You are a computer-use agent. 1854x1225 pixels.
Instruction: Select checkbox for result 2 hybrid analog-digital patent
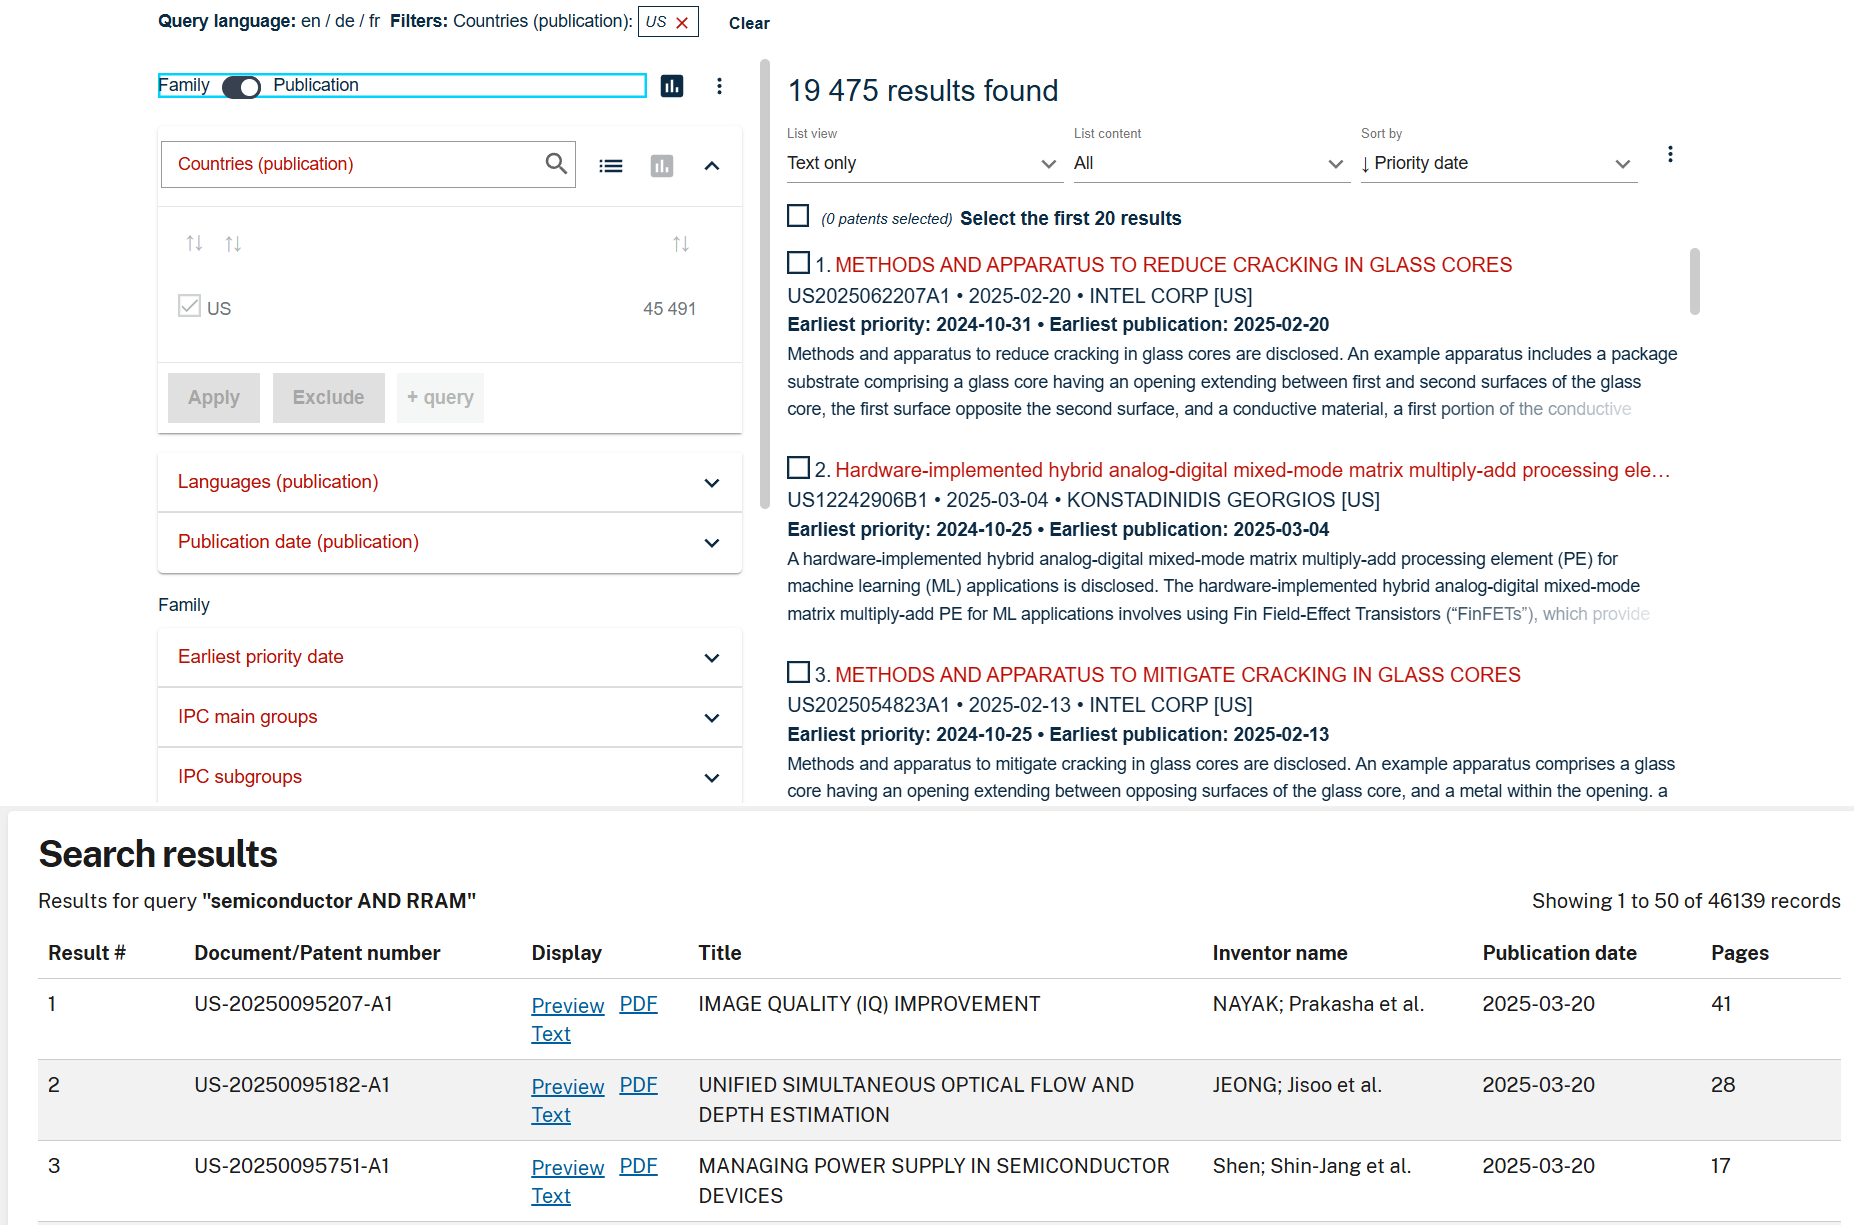click(798, 468)
